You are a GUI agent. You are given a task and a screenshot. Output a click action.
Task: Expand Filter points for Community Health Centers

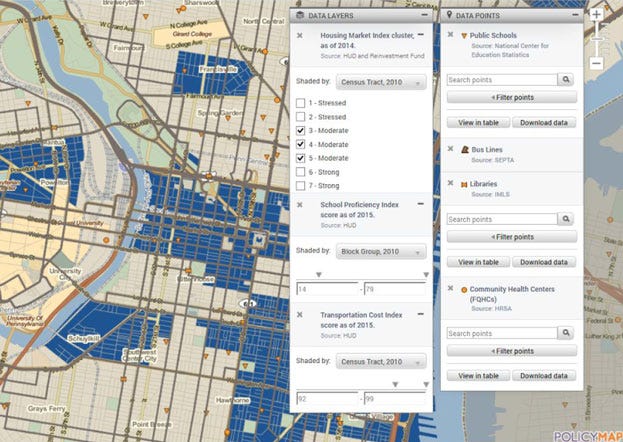tap(512, 351)
